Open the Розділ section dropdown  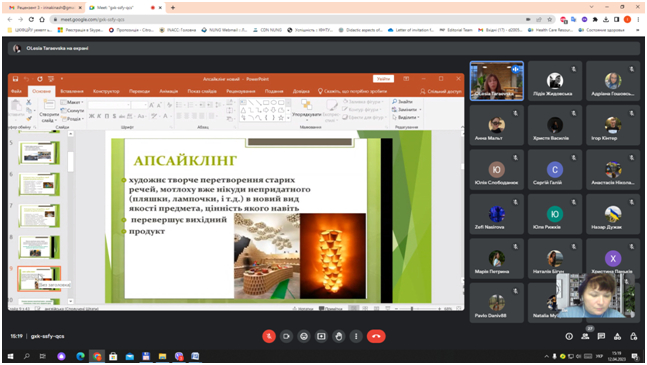(72, 119)
